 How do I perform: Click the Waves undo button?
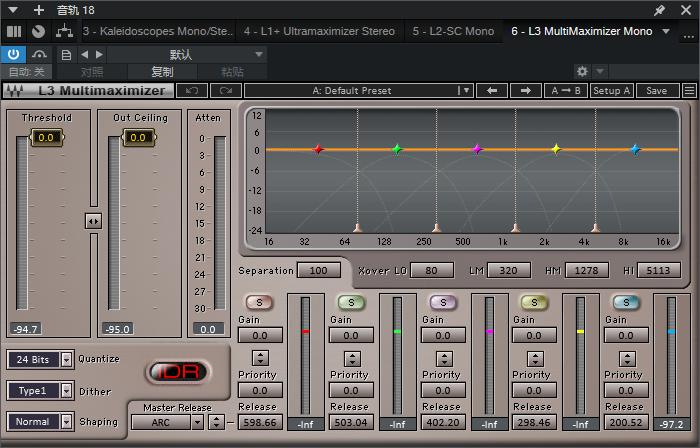(192, 91)
